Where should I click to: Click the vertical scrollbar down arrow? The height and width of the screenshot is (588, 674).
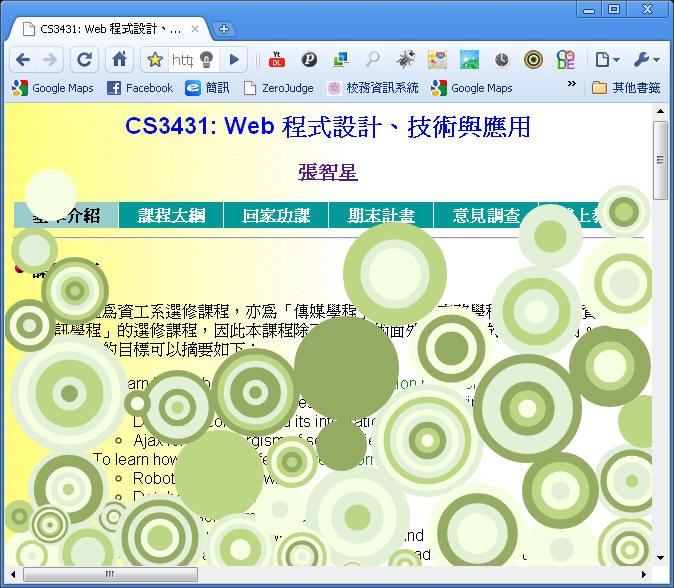[660, 558]
